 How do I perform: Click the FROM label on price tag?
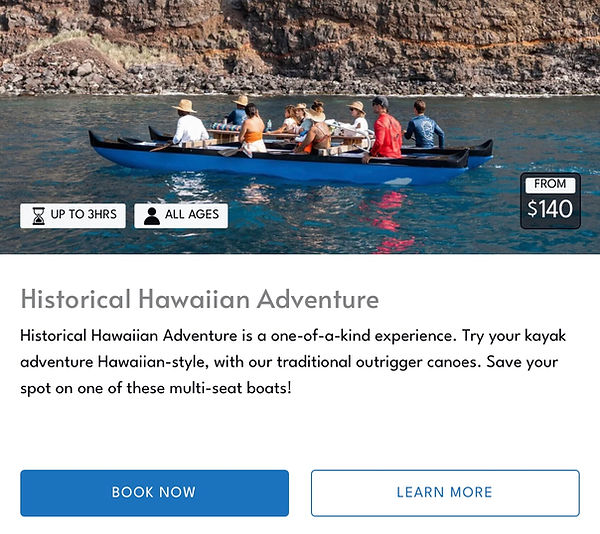(x=550, y=184)
